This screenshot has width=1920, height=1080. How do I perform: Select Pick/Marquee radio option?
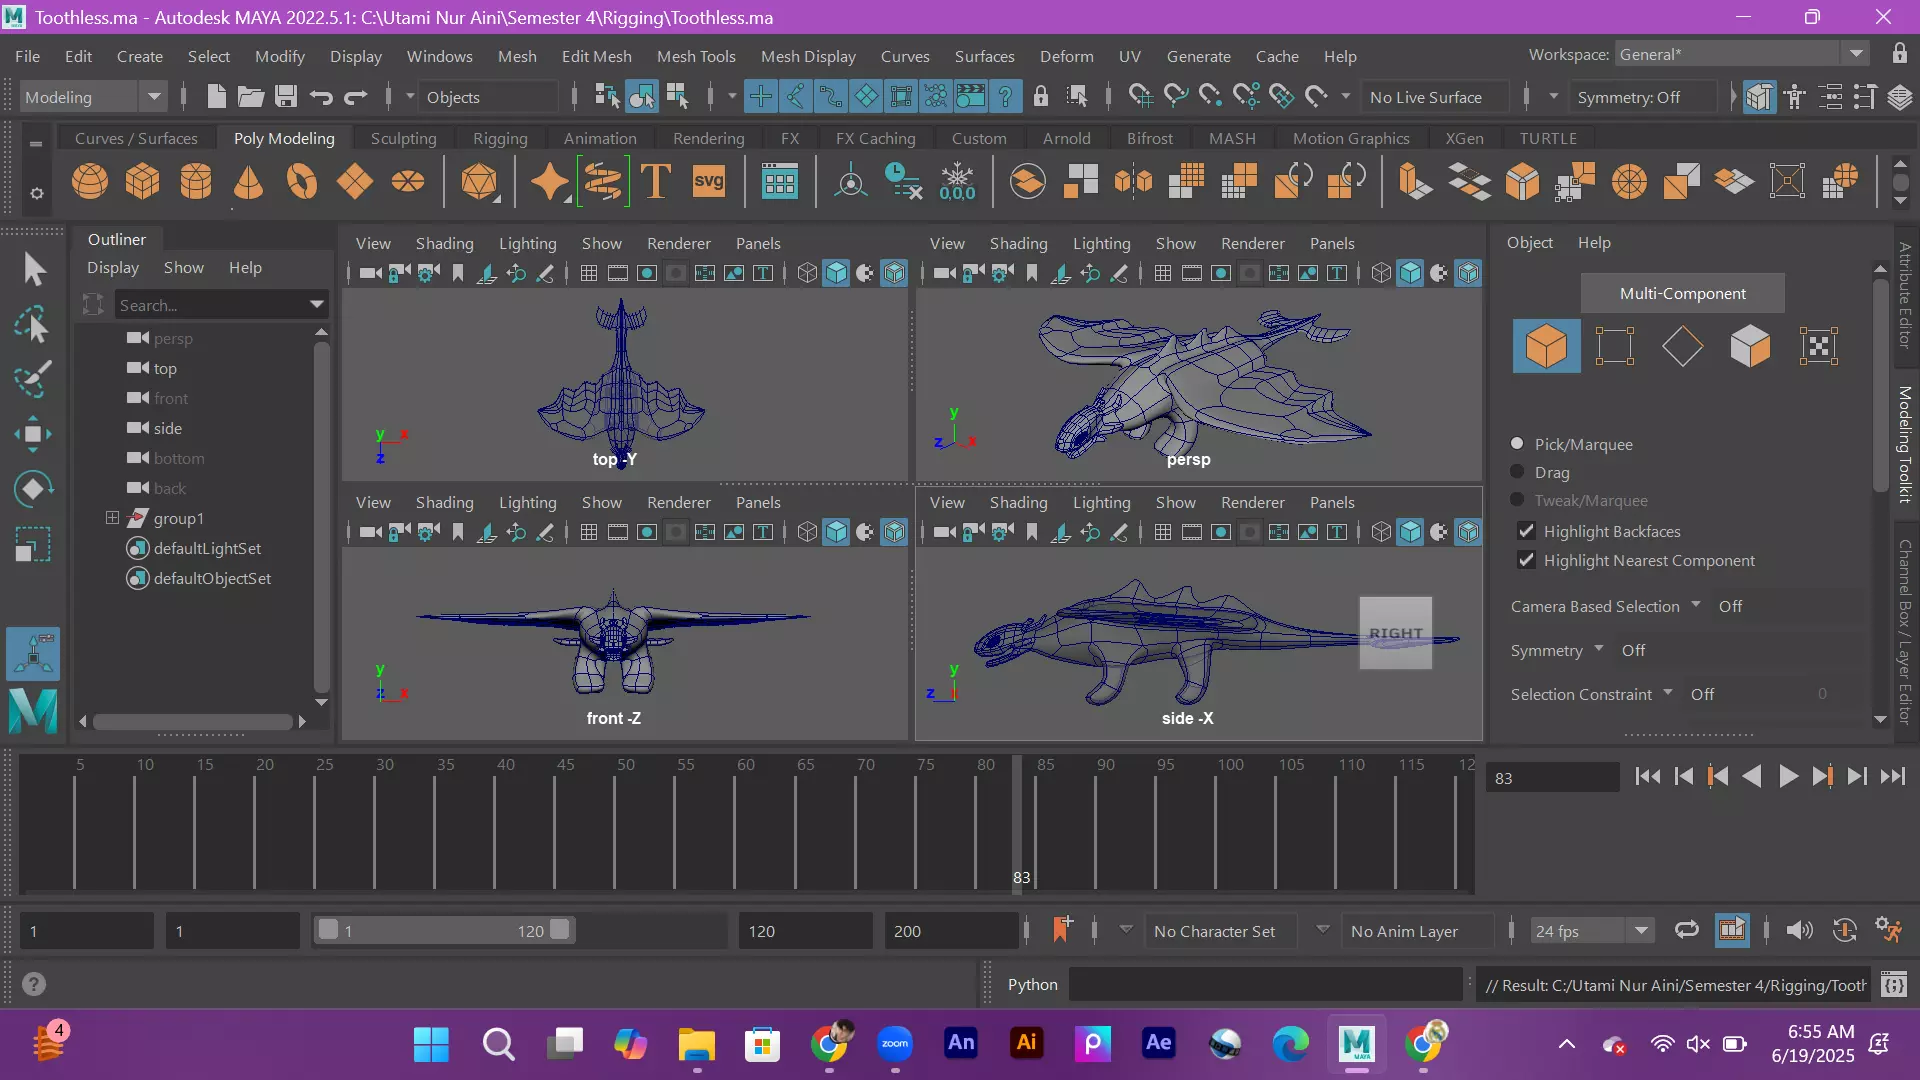point(1517,443)
